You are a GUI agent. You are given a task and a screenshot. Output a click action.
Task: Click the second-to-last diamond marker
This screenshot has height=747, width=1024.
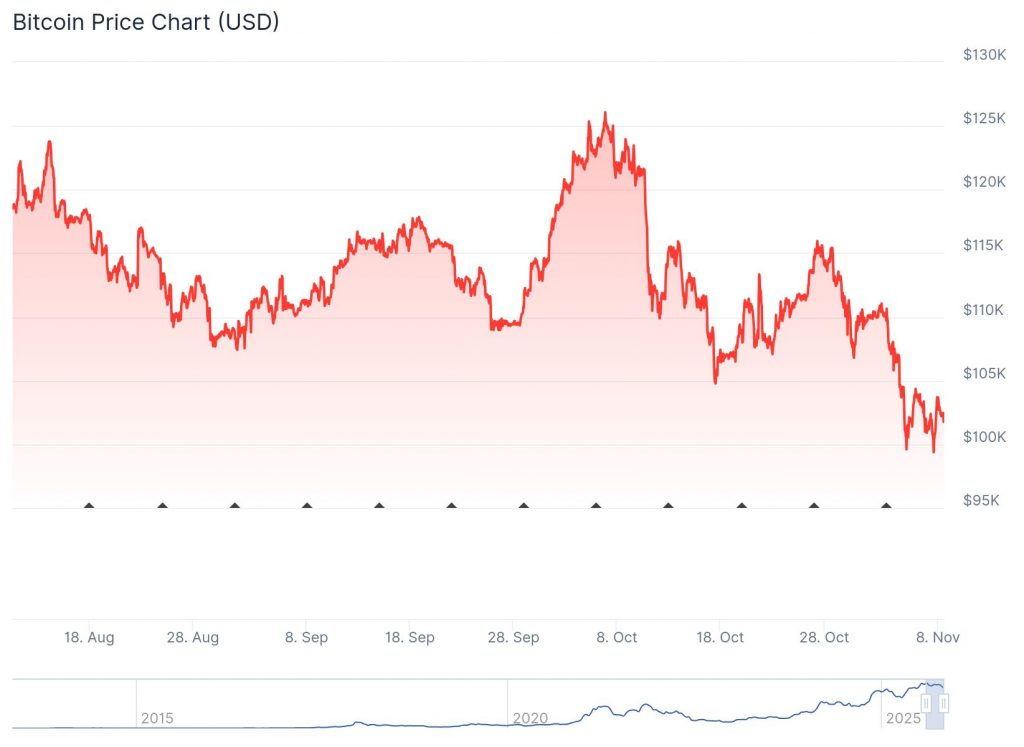pos(813,505)
